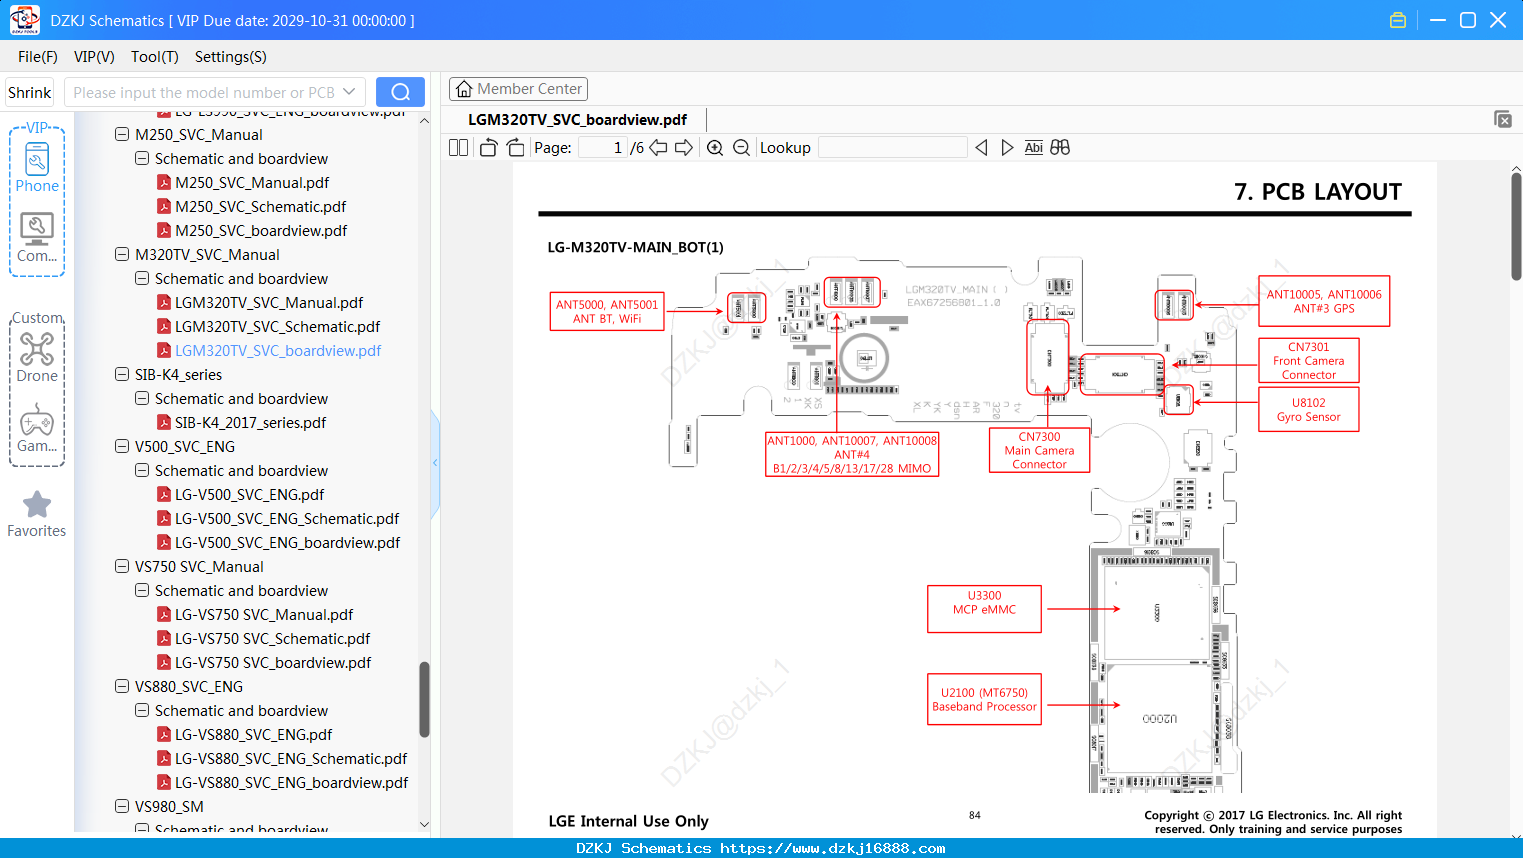Collapse the VS980_SM tree node

(122, 806)
